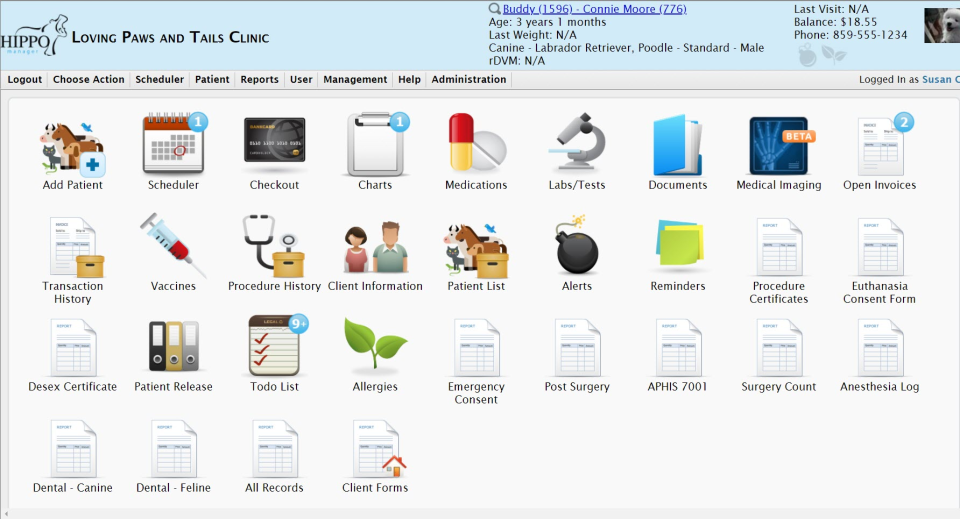
Task: Click the Phone: 859-555-1234 text
Action: tap(850, 35)
